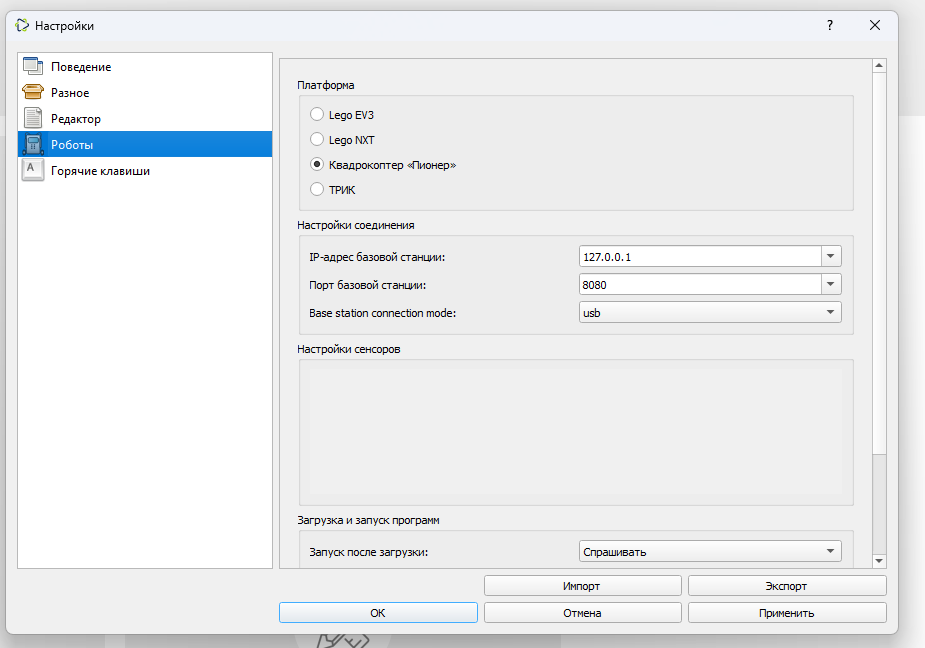Open the Редактор settings section
Image resolution: width=925 pixels, height=648 pixels.
[x=145, y=119]
